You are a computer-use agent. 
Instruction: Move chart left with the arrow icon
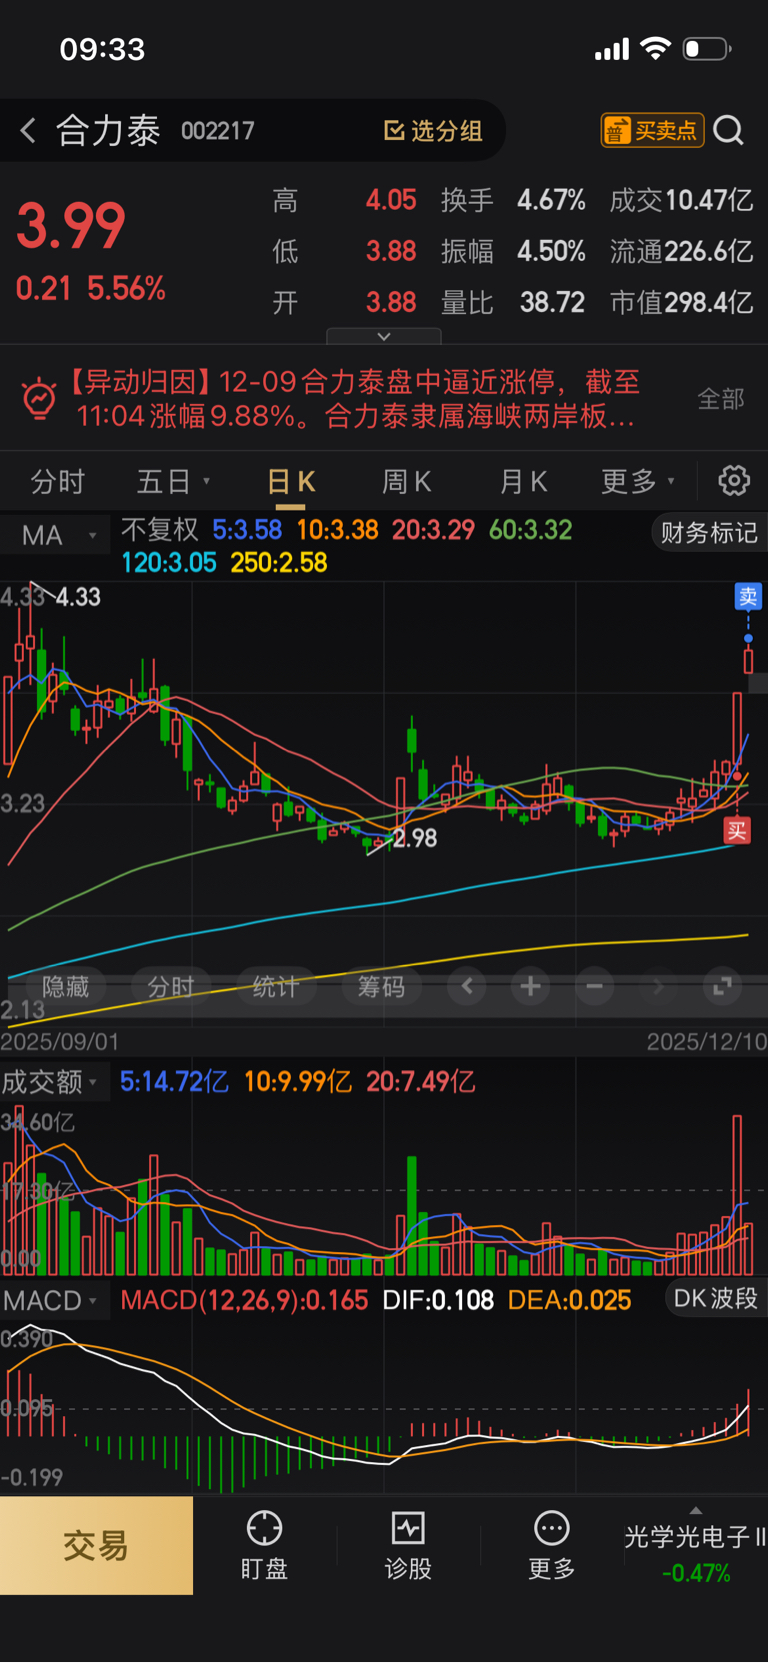467,987
